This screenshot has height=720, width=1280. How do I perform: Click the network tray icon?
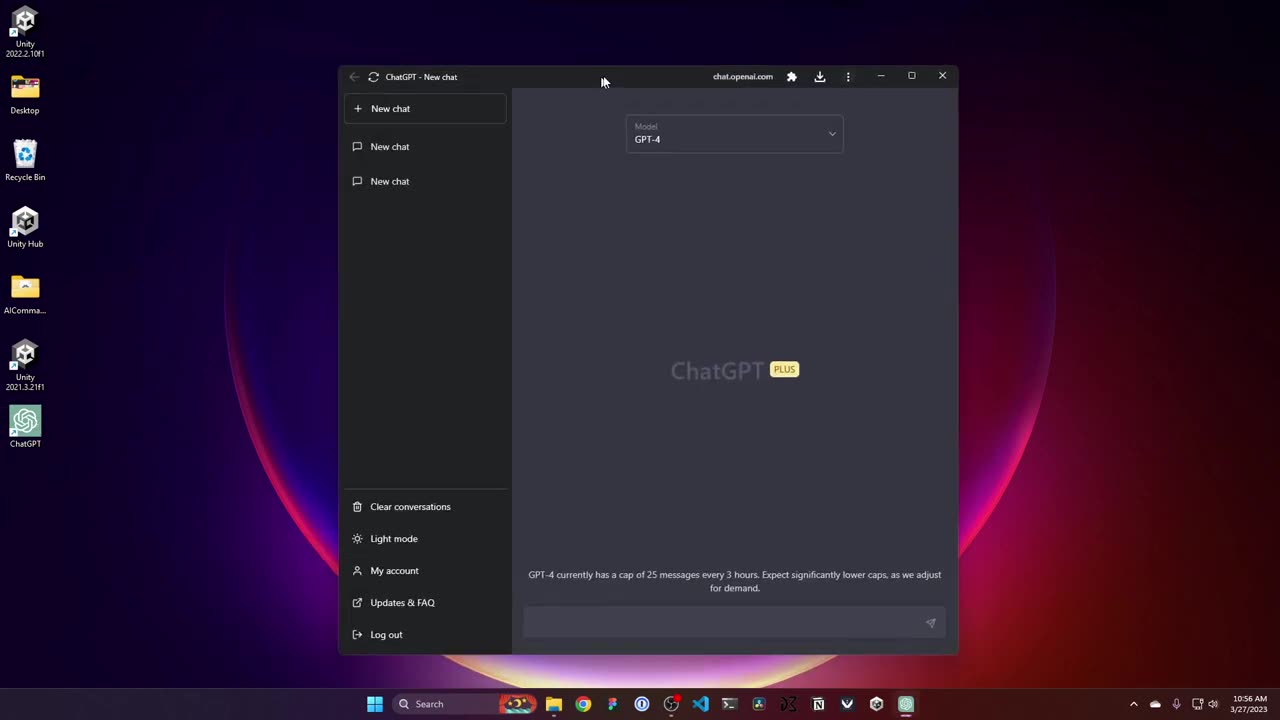(1197, 704)
